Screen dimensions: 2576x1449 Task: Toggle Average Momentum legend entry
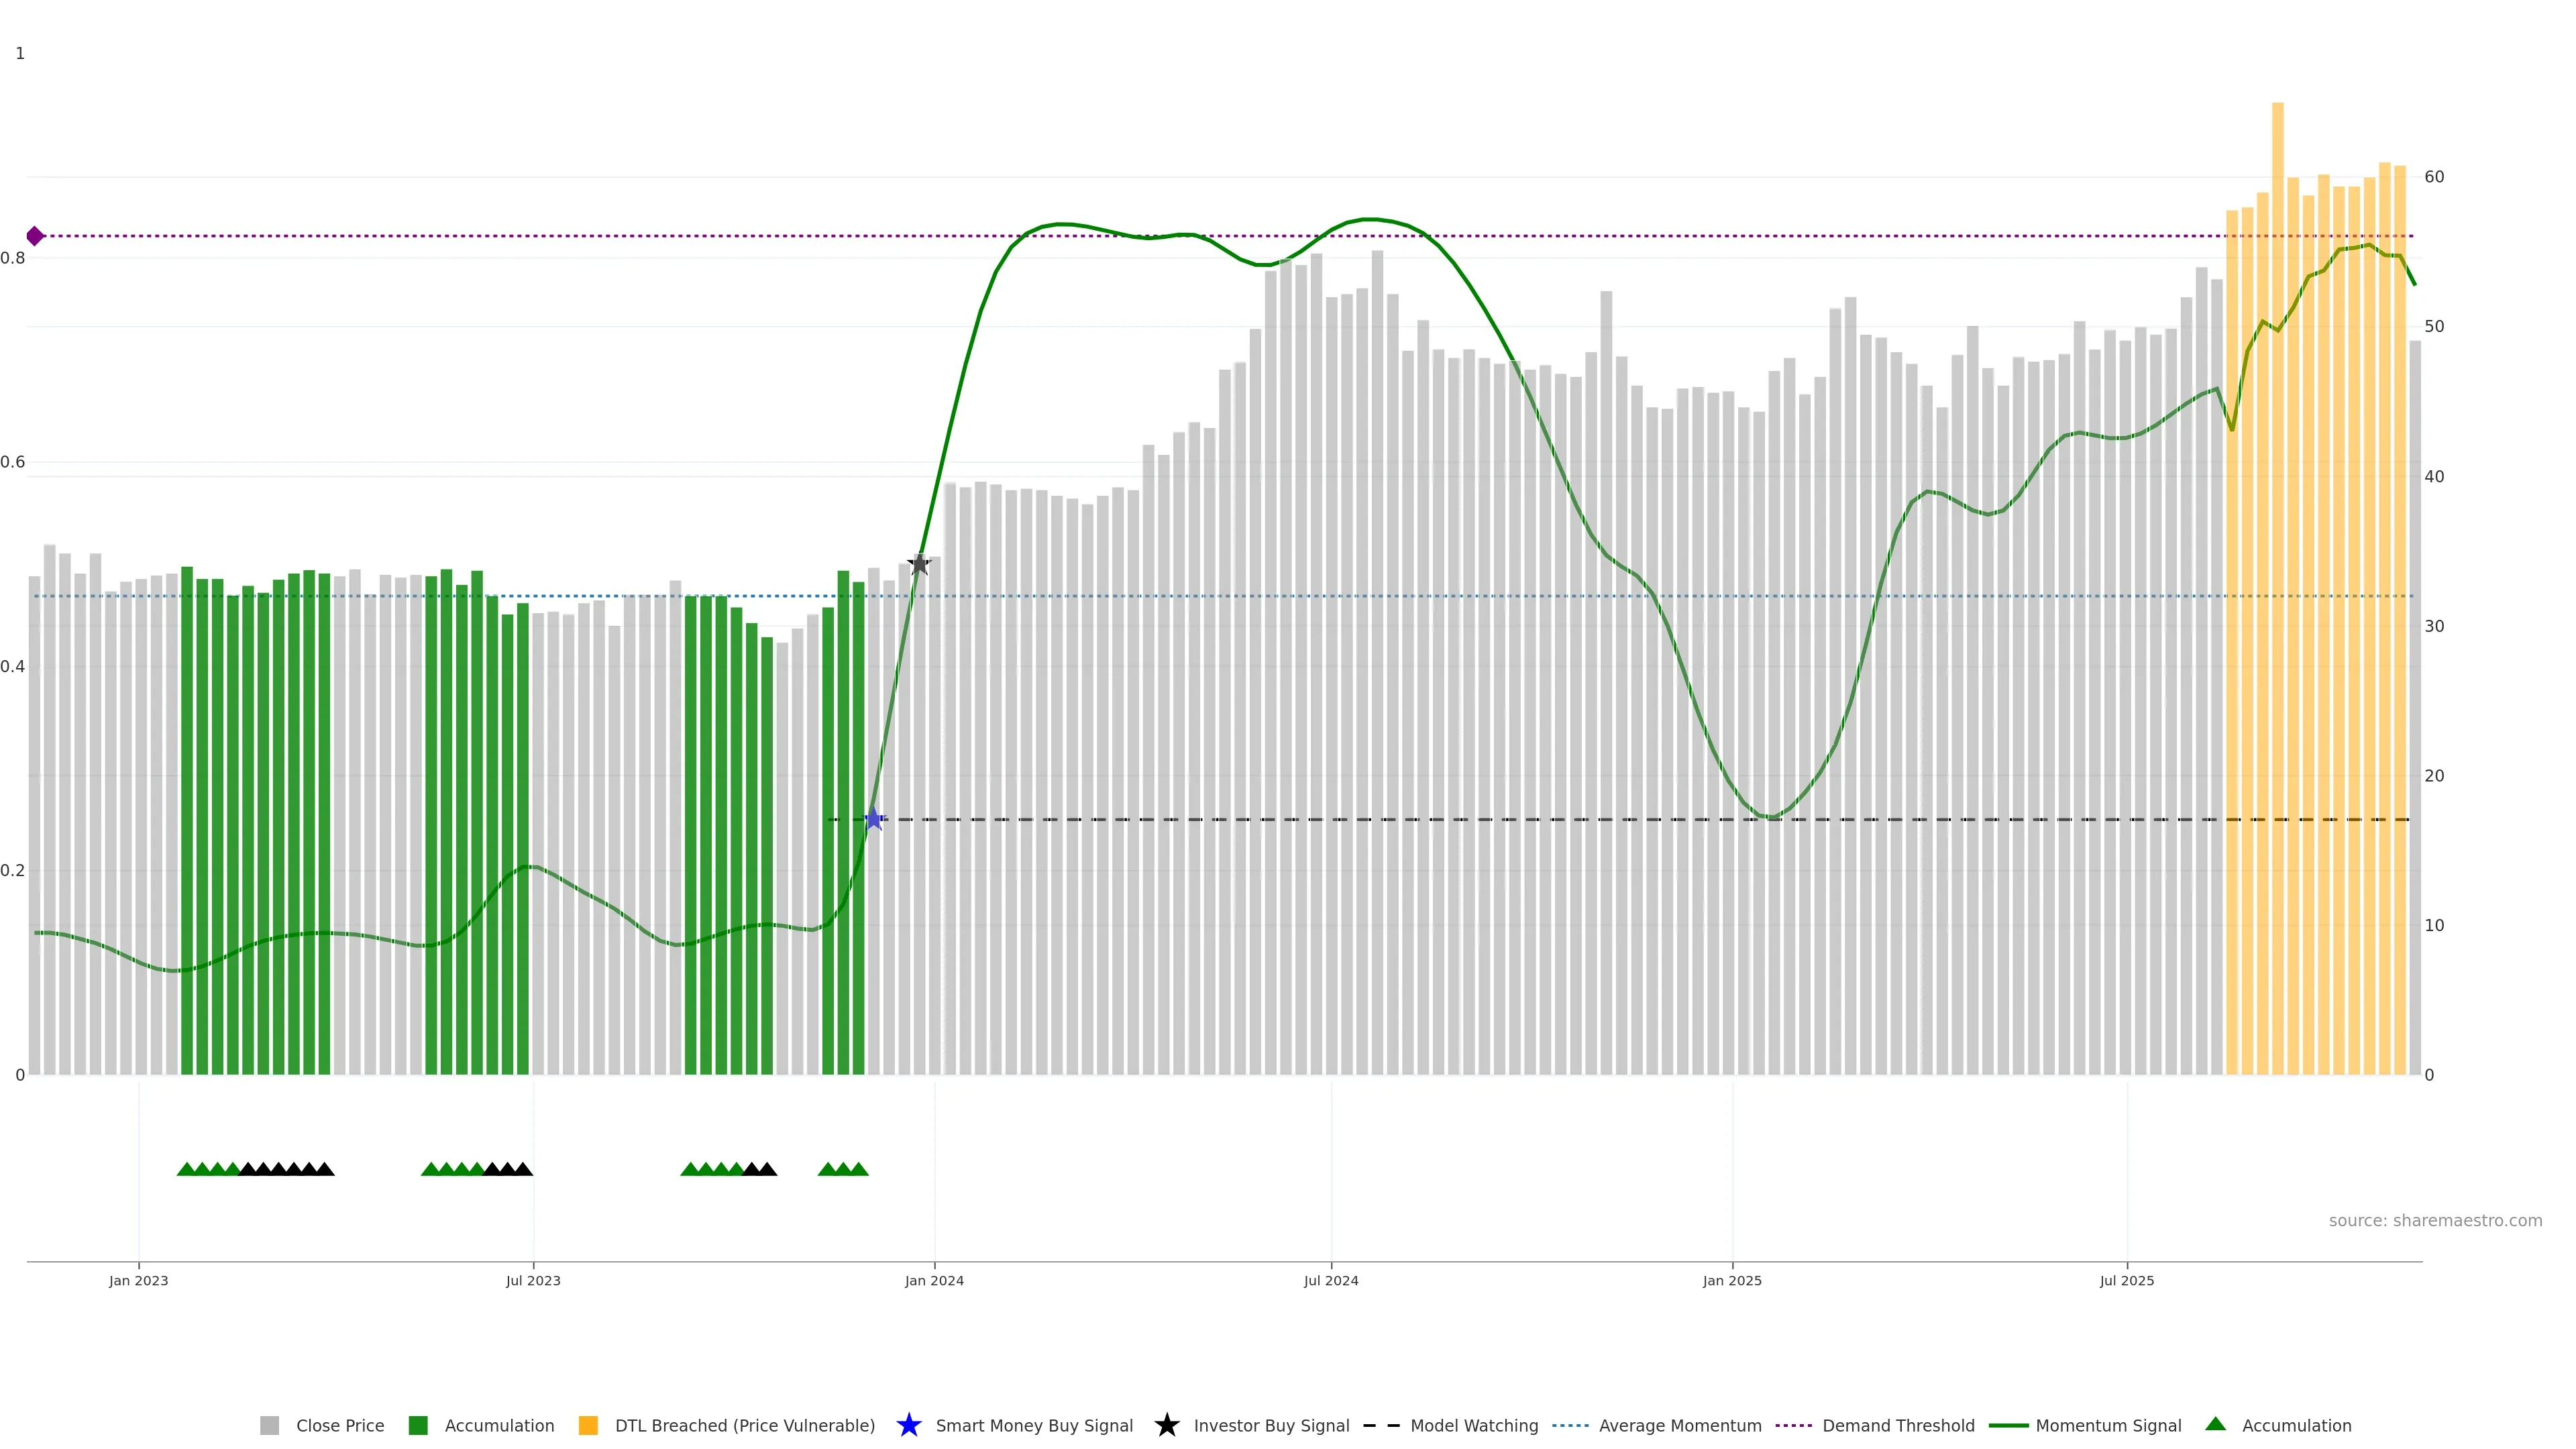pos(1679,1425)
